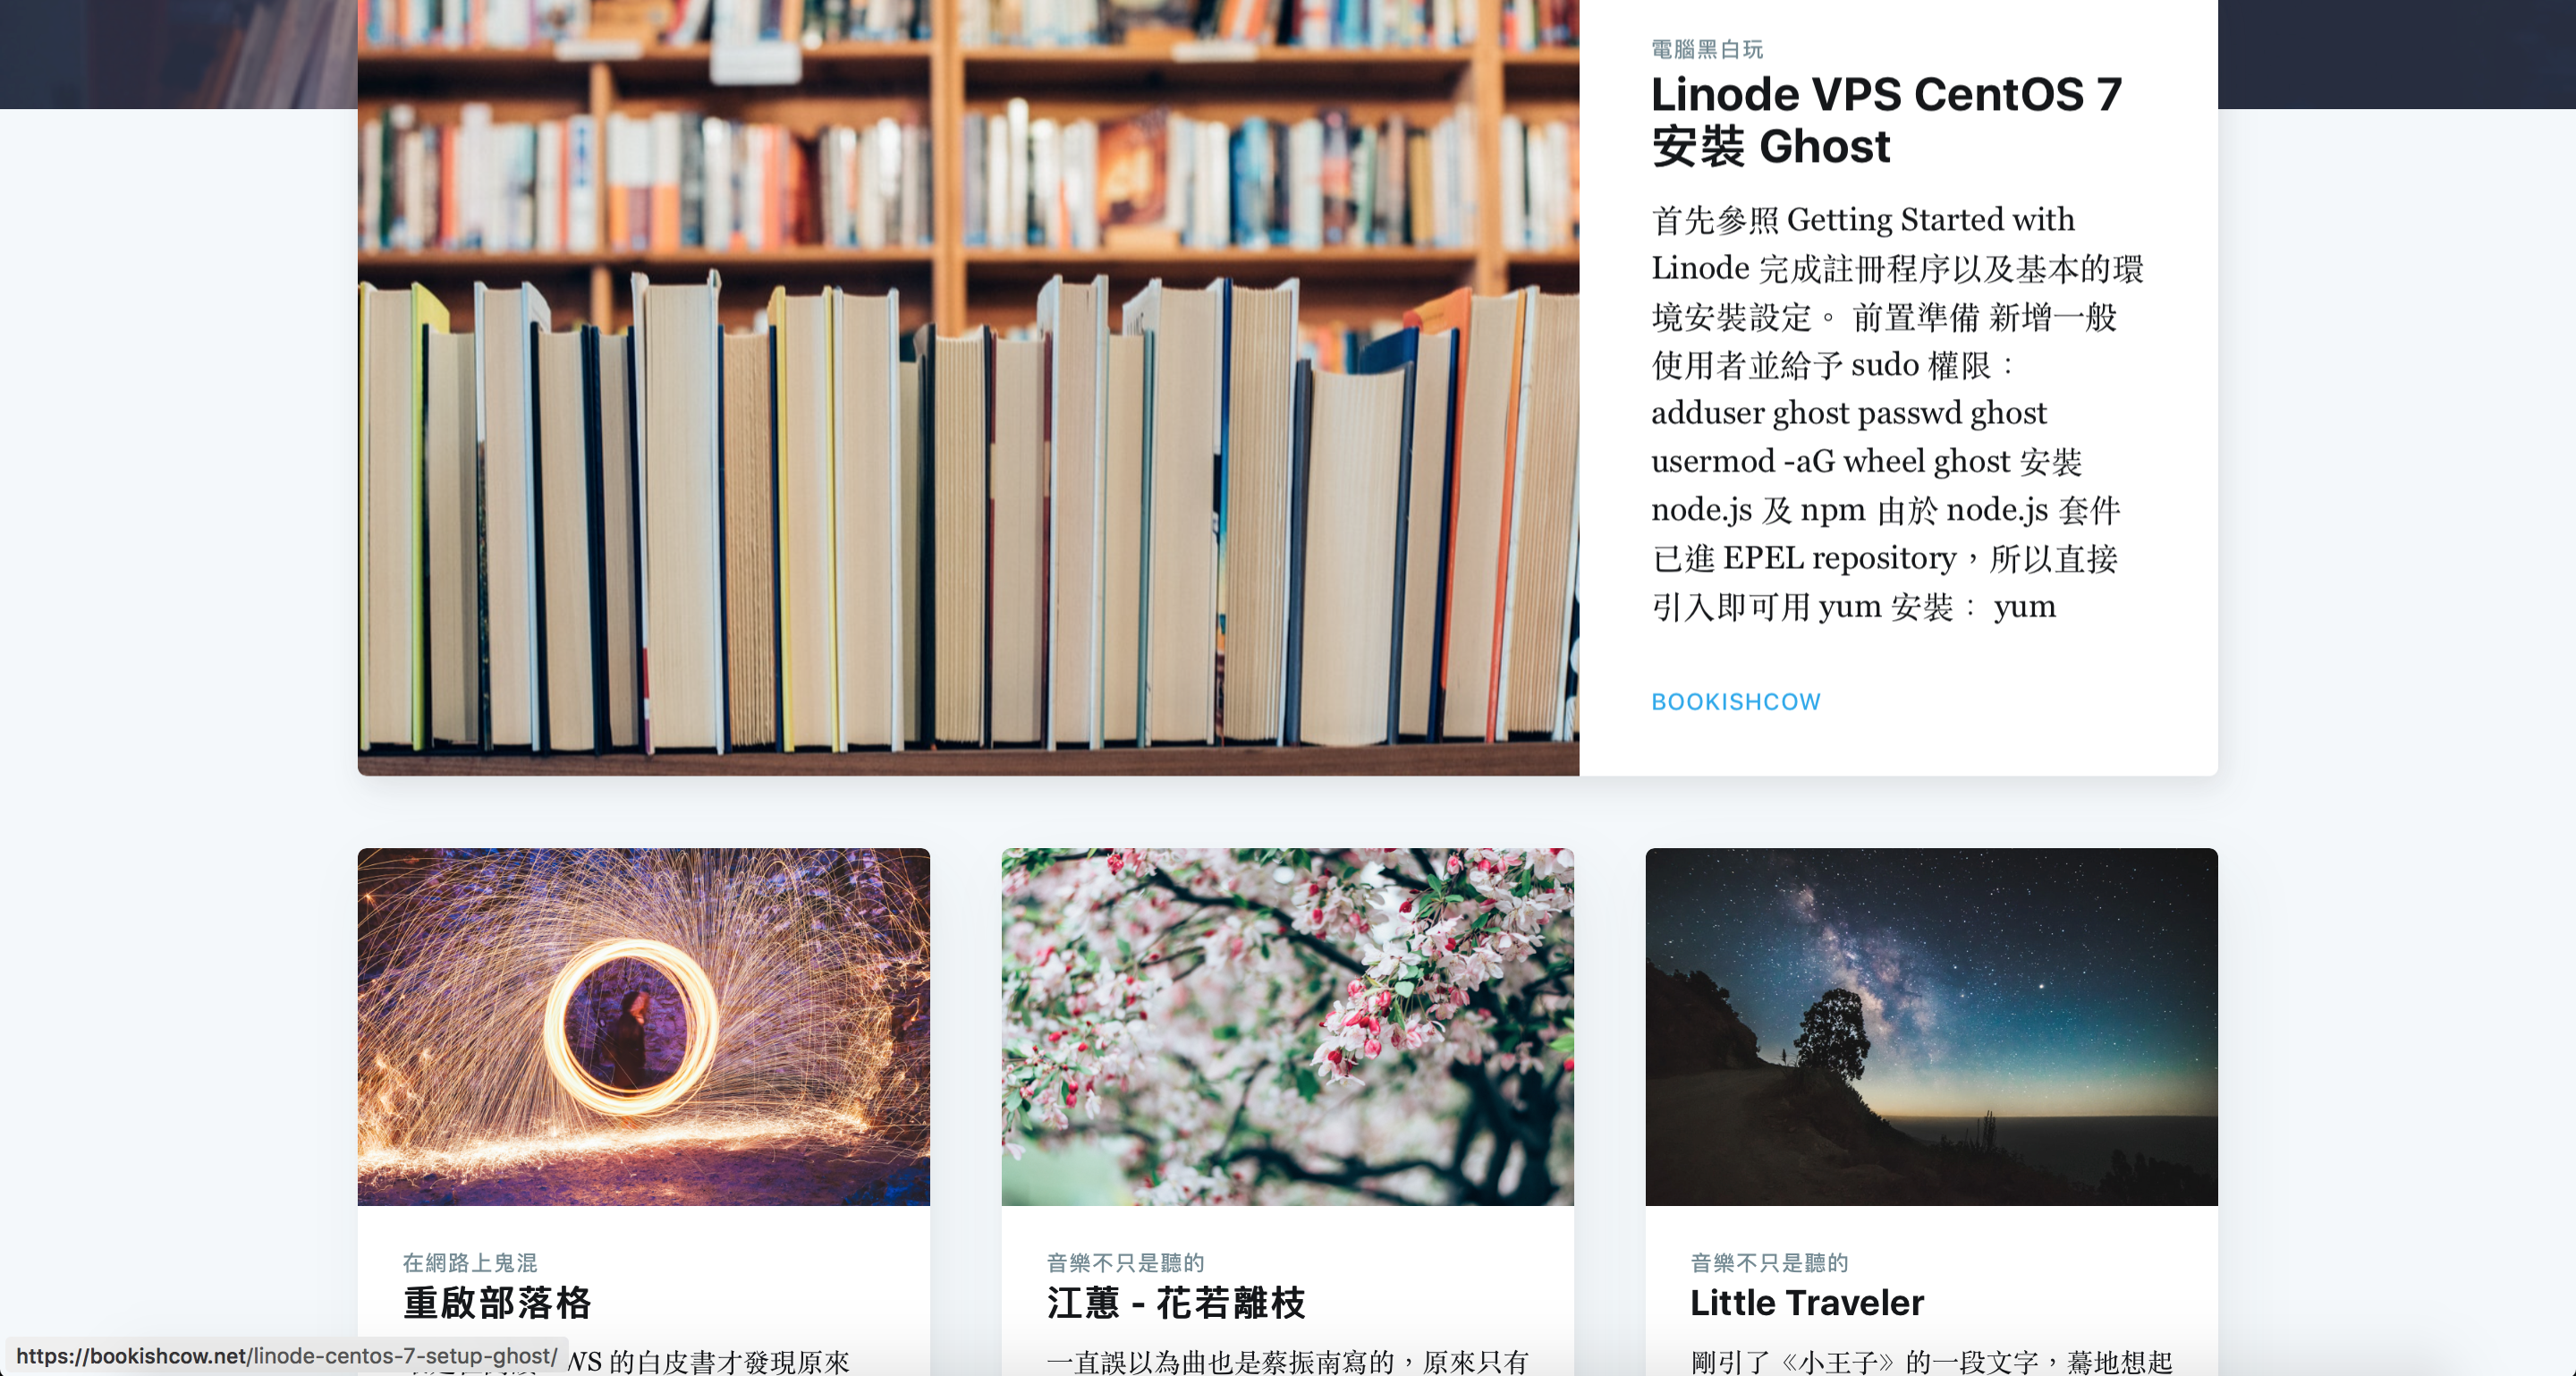Read the 重啟部落格 excerpt mentioning 白皮書

click(x=710, y=1361)
